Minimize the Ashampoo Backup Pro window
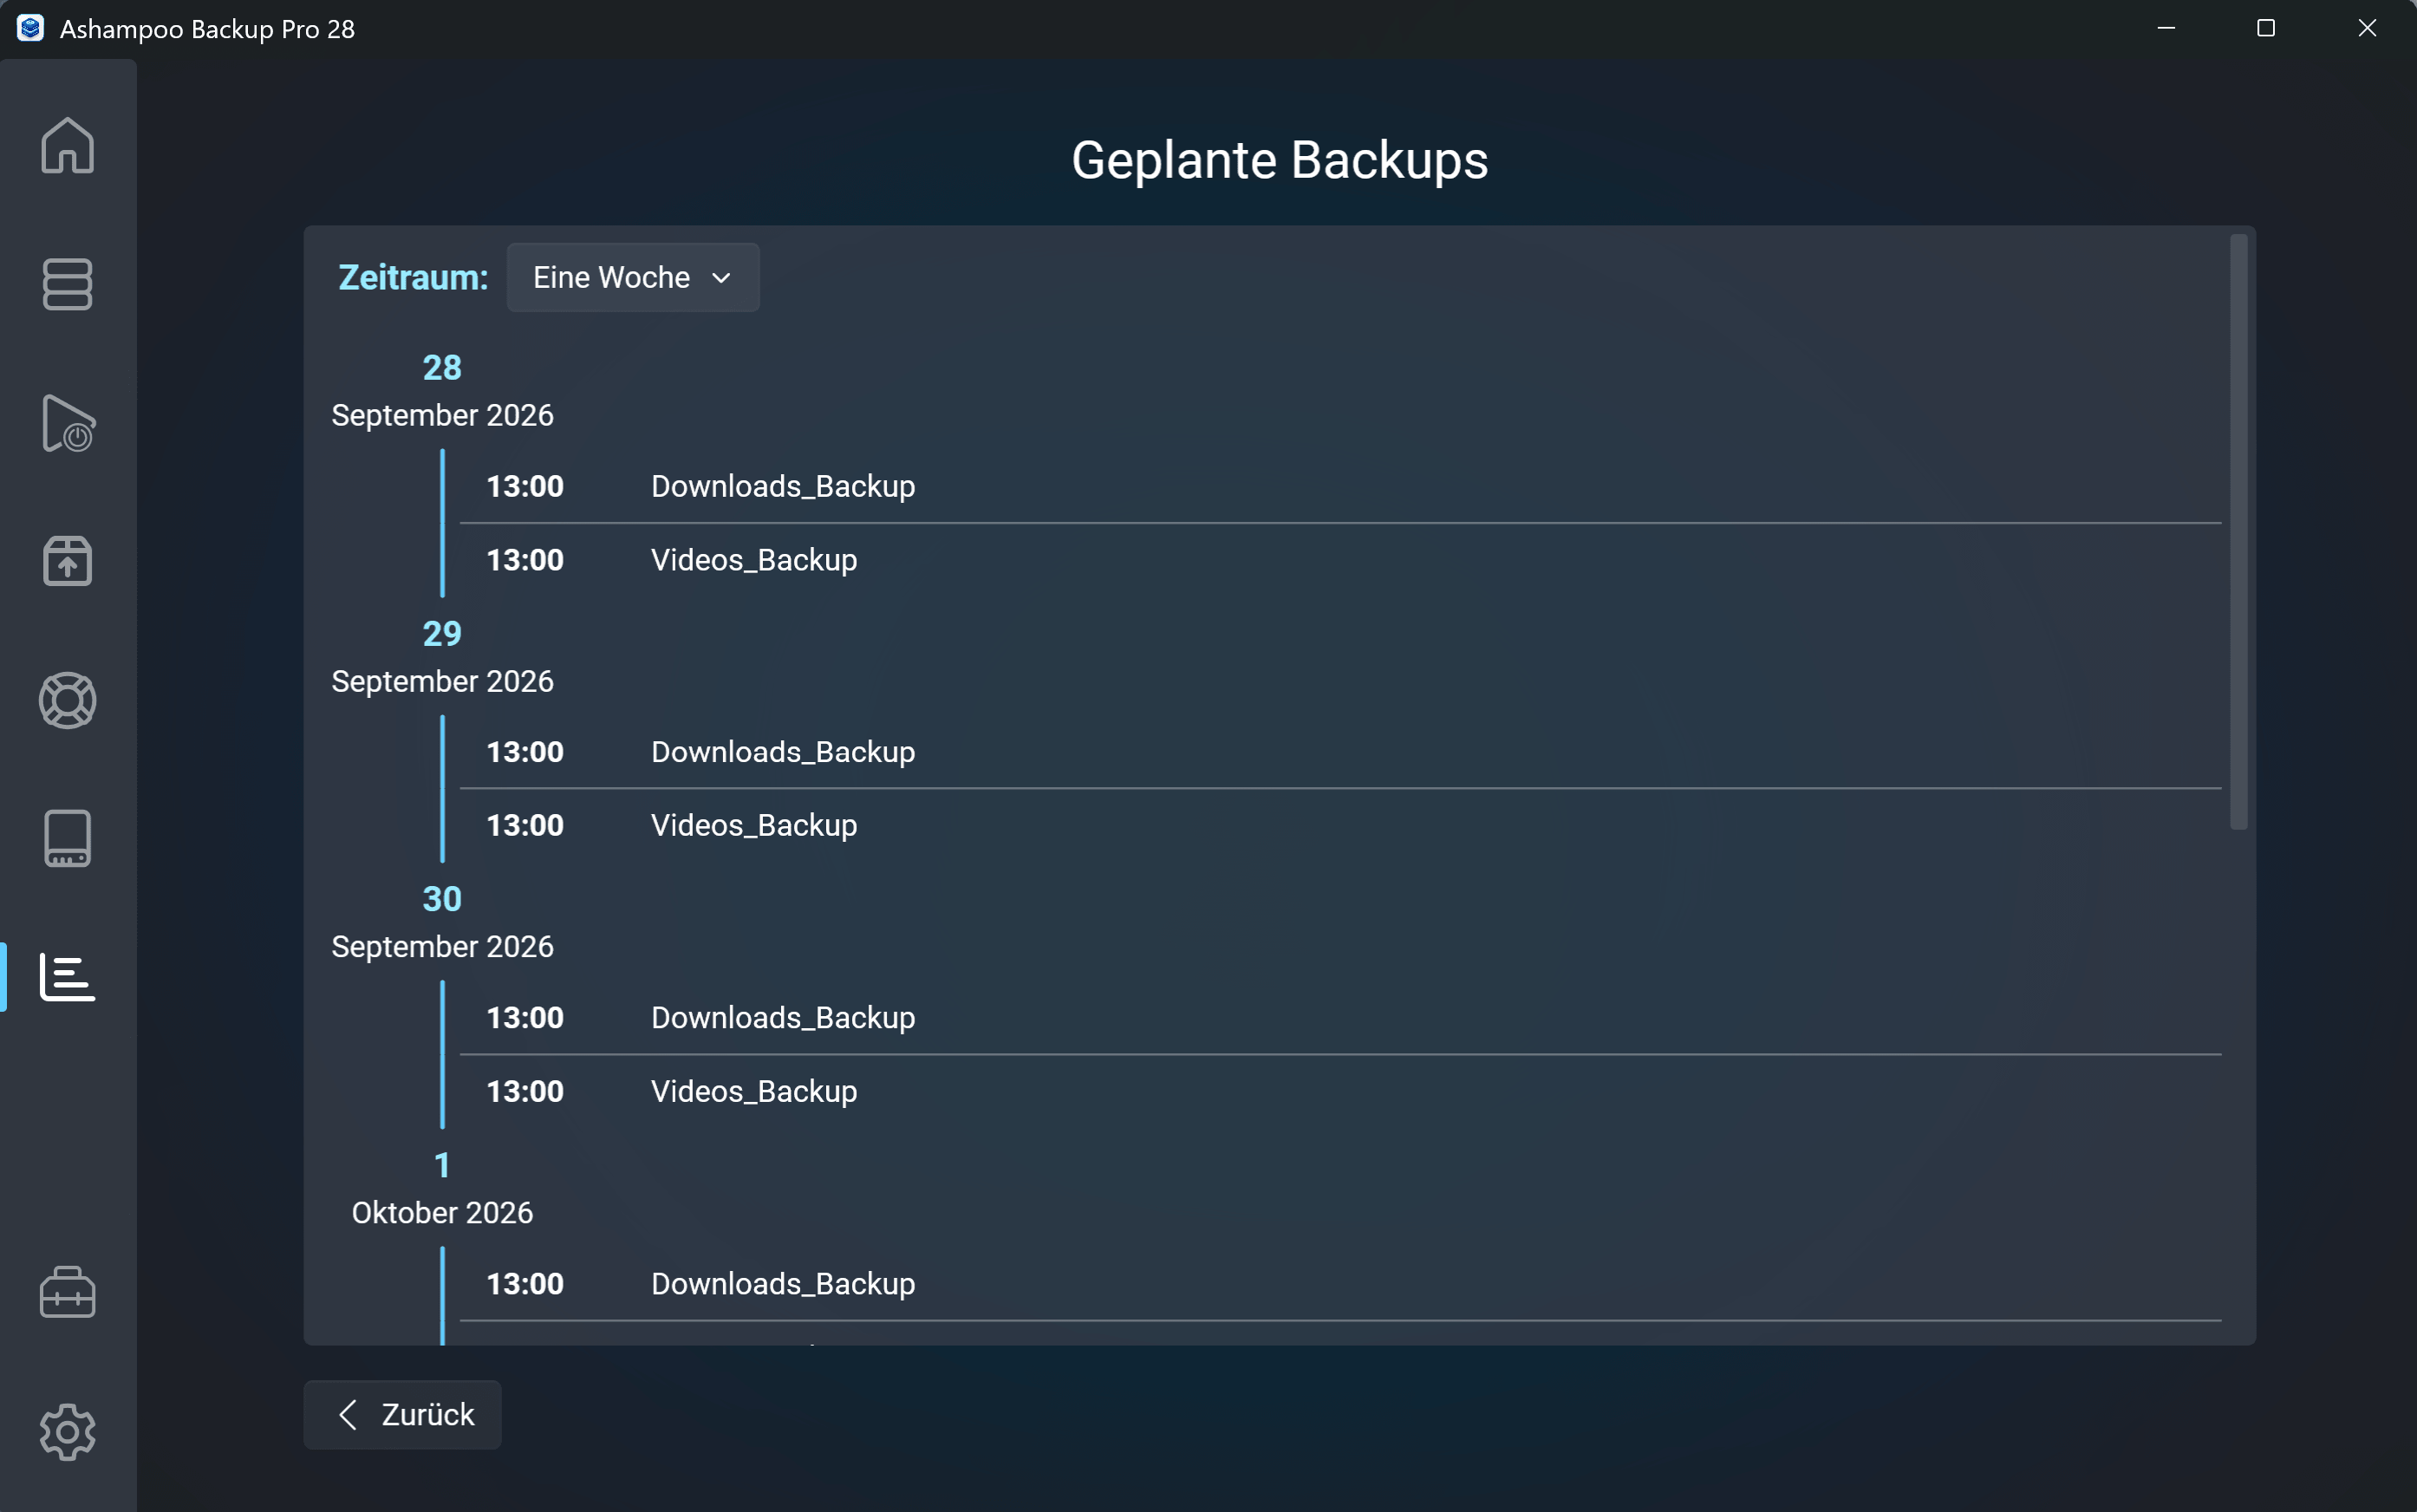The width and height of the screenshot is (2417, 1512). point(2166,28)
